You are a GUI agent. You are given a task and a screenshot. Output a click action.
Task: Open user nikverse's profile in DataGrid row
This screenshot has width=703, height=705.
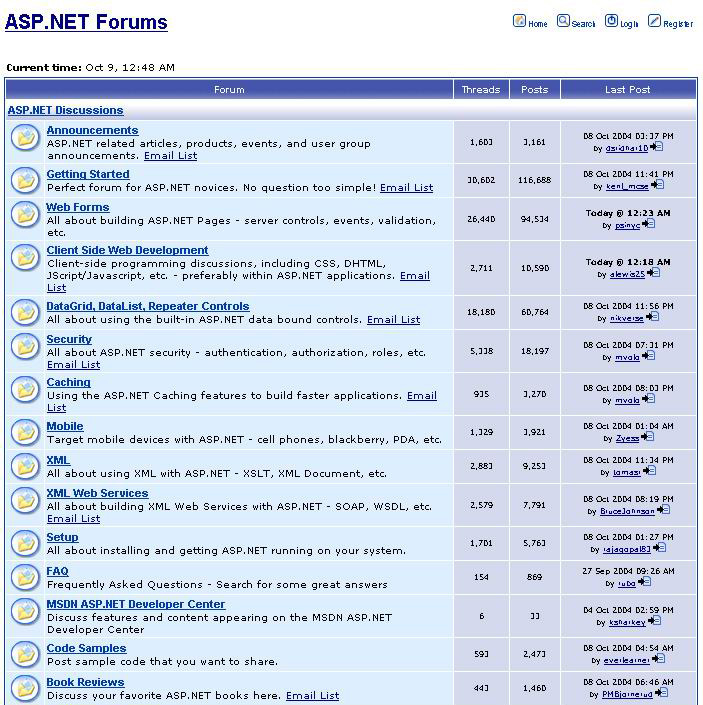[x=627, y=319]
